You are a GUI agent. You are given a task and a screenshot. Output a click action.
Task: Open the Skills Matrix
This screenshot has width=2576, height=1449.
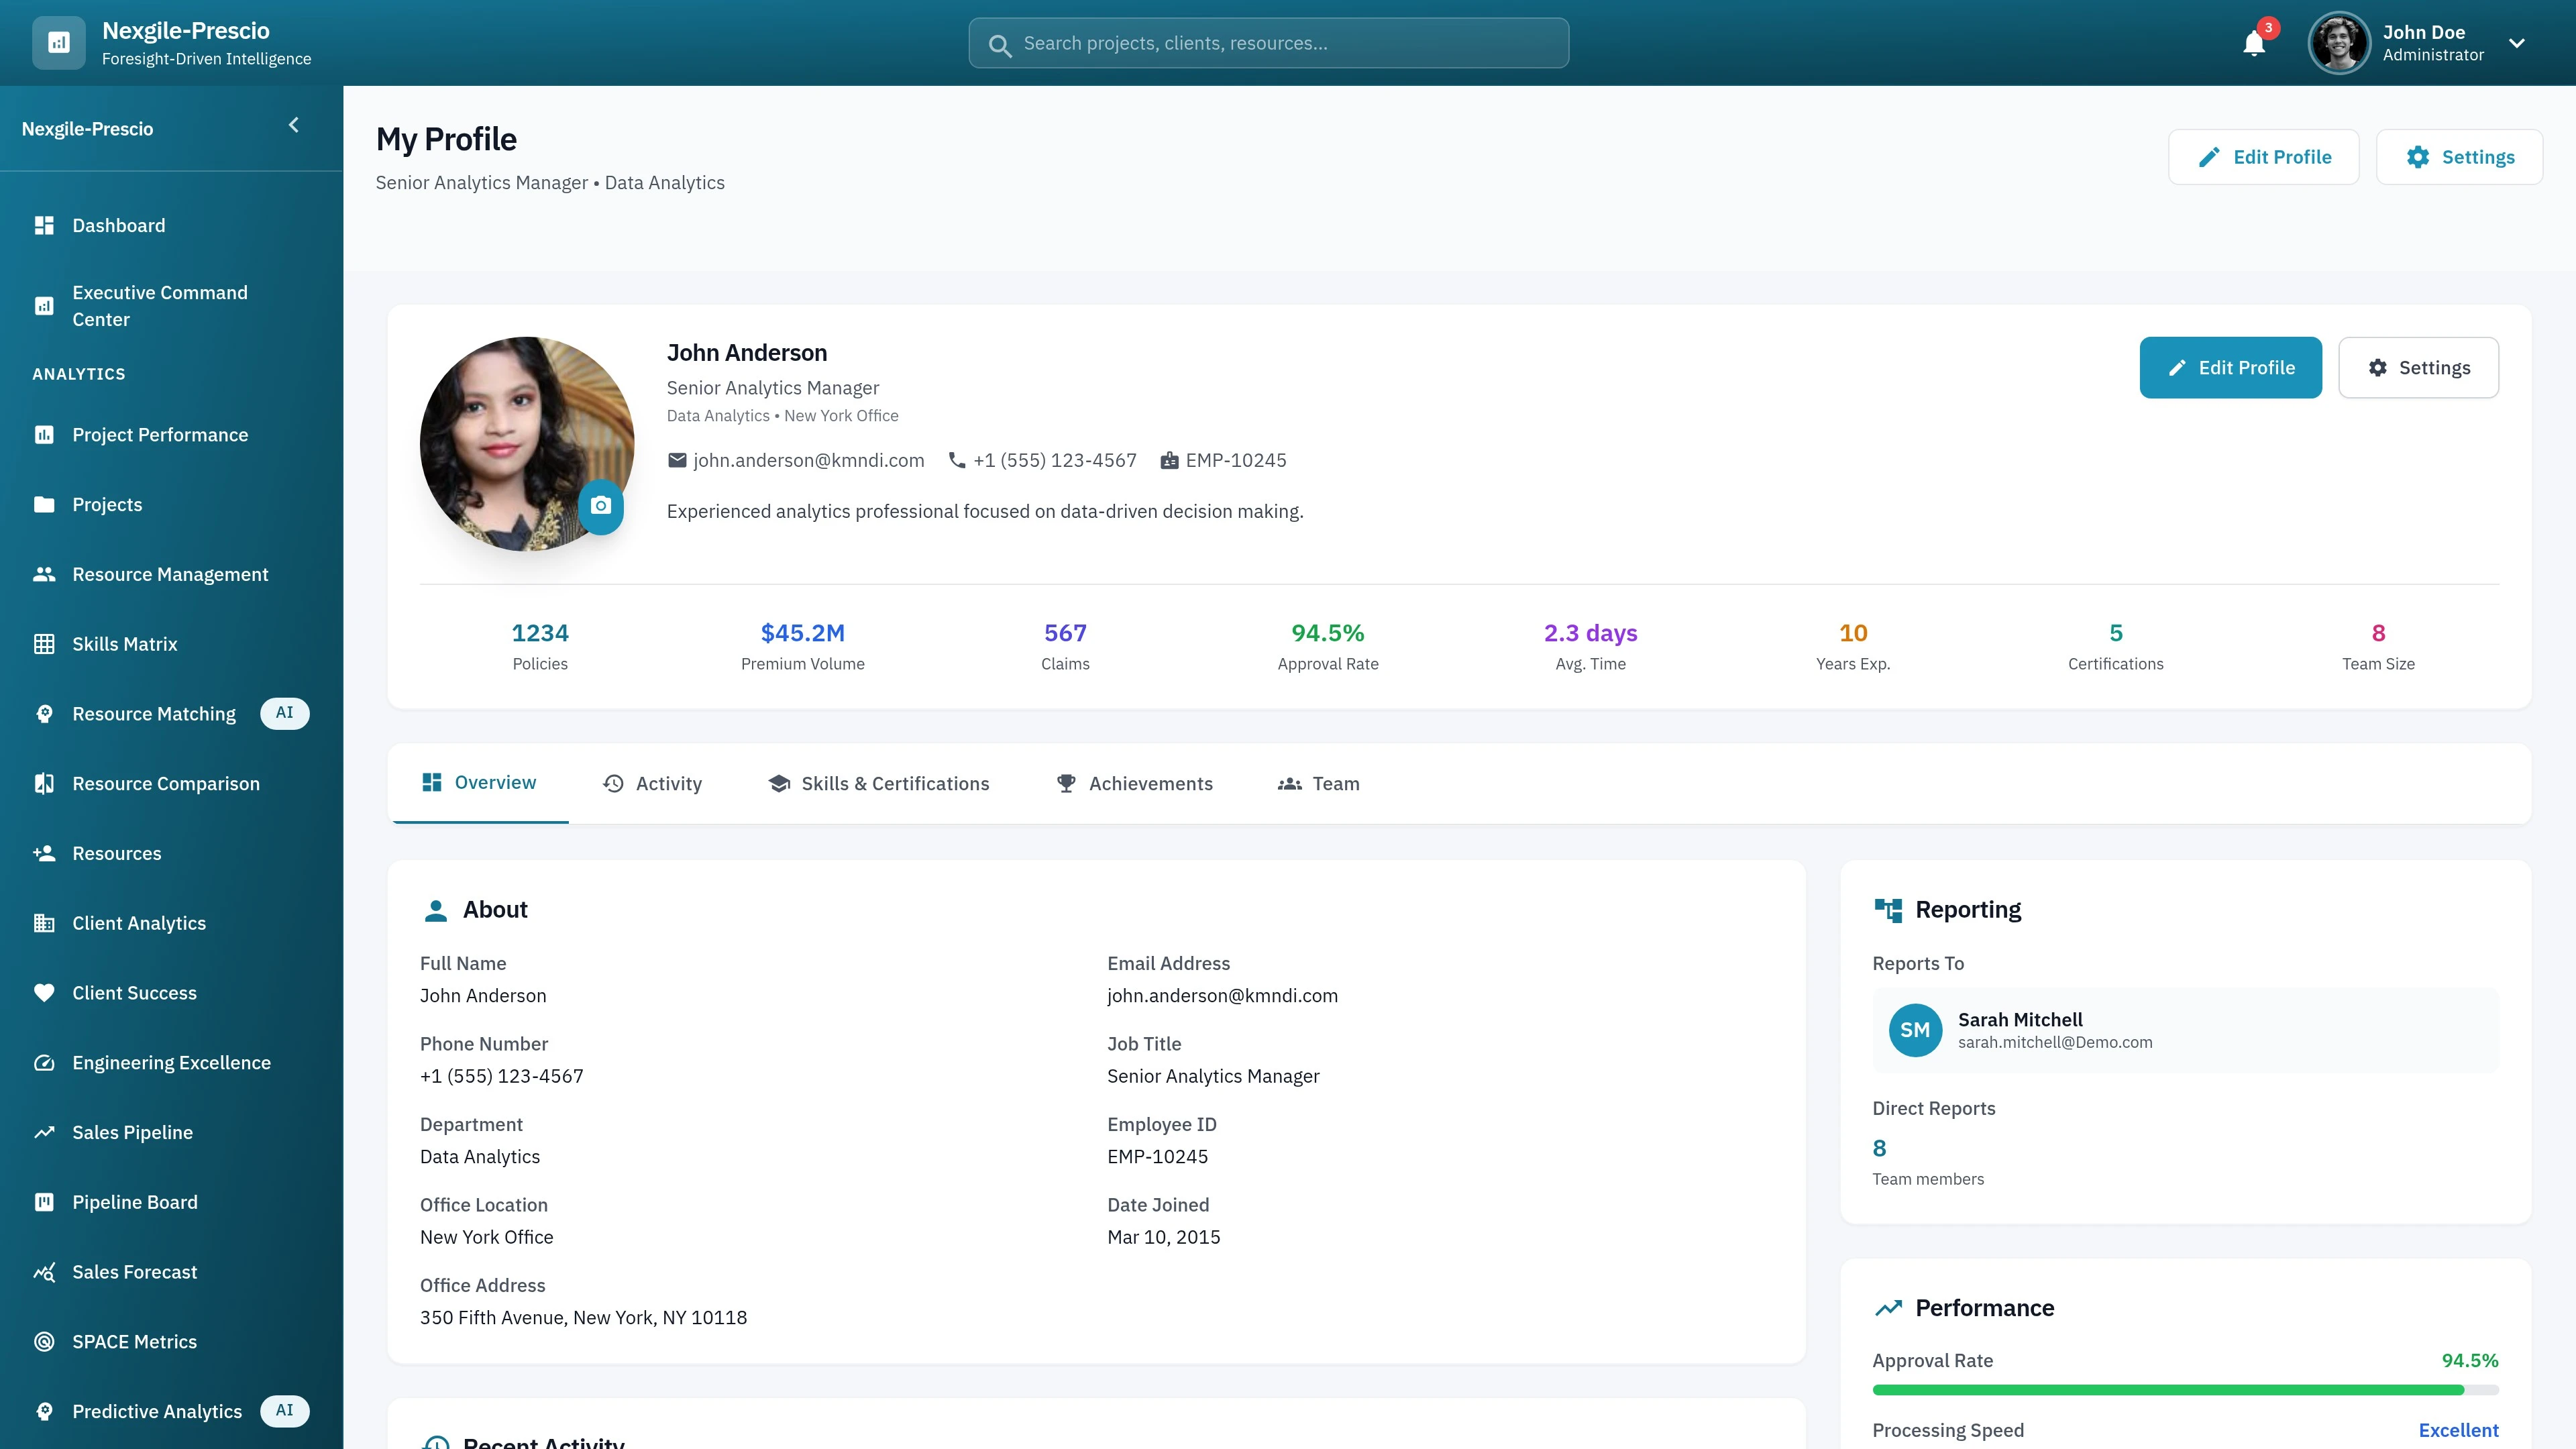(124, 644)
